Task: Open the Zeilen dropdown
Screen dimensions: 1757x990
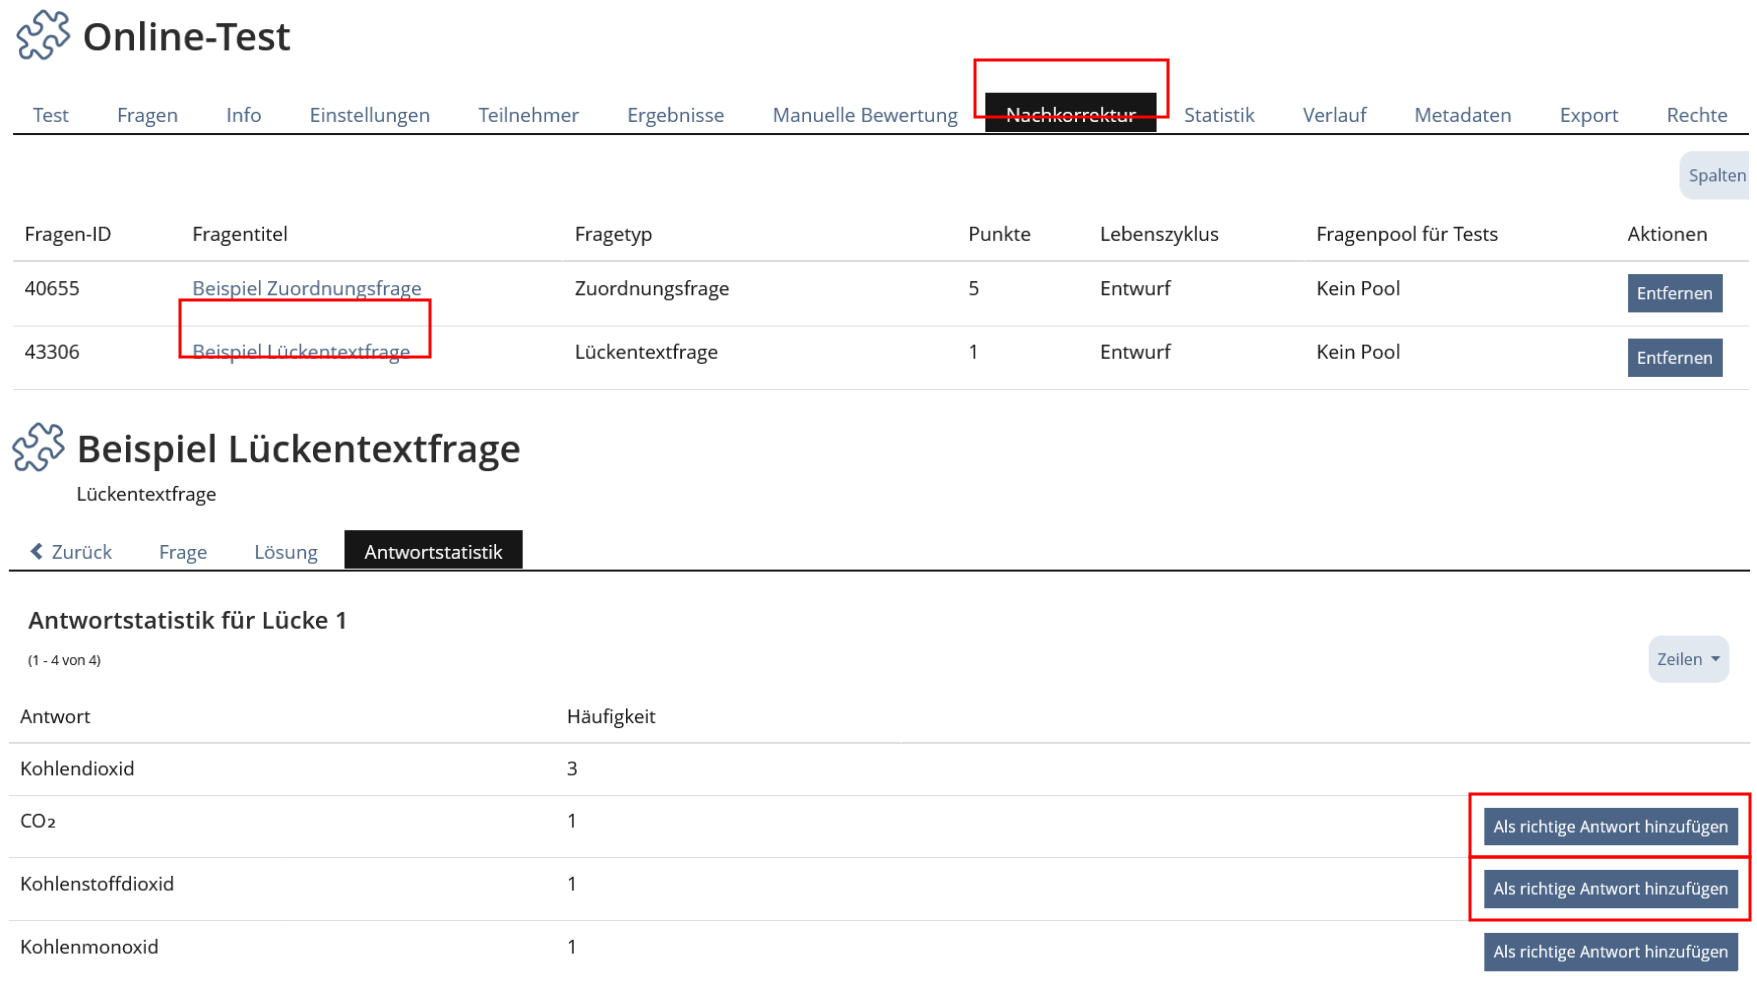Action: tap(1687, 659)
